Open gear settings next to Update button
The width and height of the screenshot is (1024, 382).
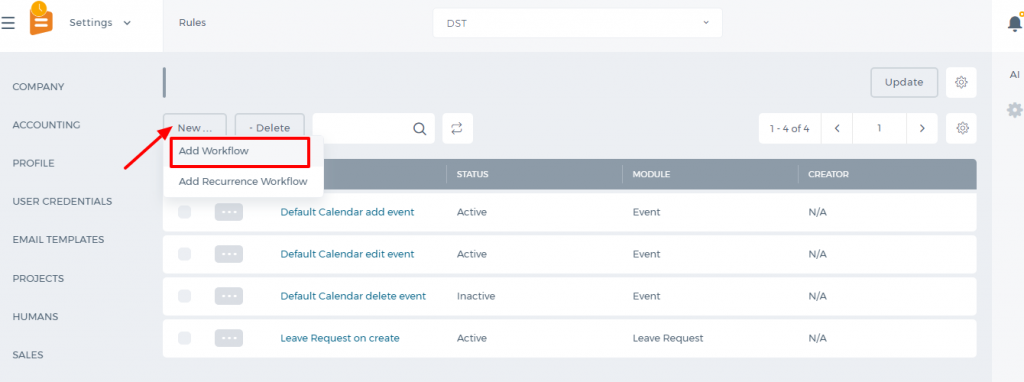961,82
